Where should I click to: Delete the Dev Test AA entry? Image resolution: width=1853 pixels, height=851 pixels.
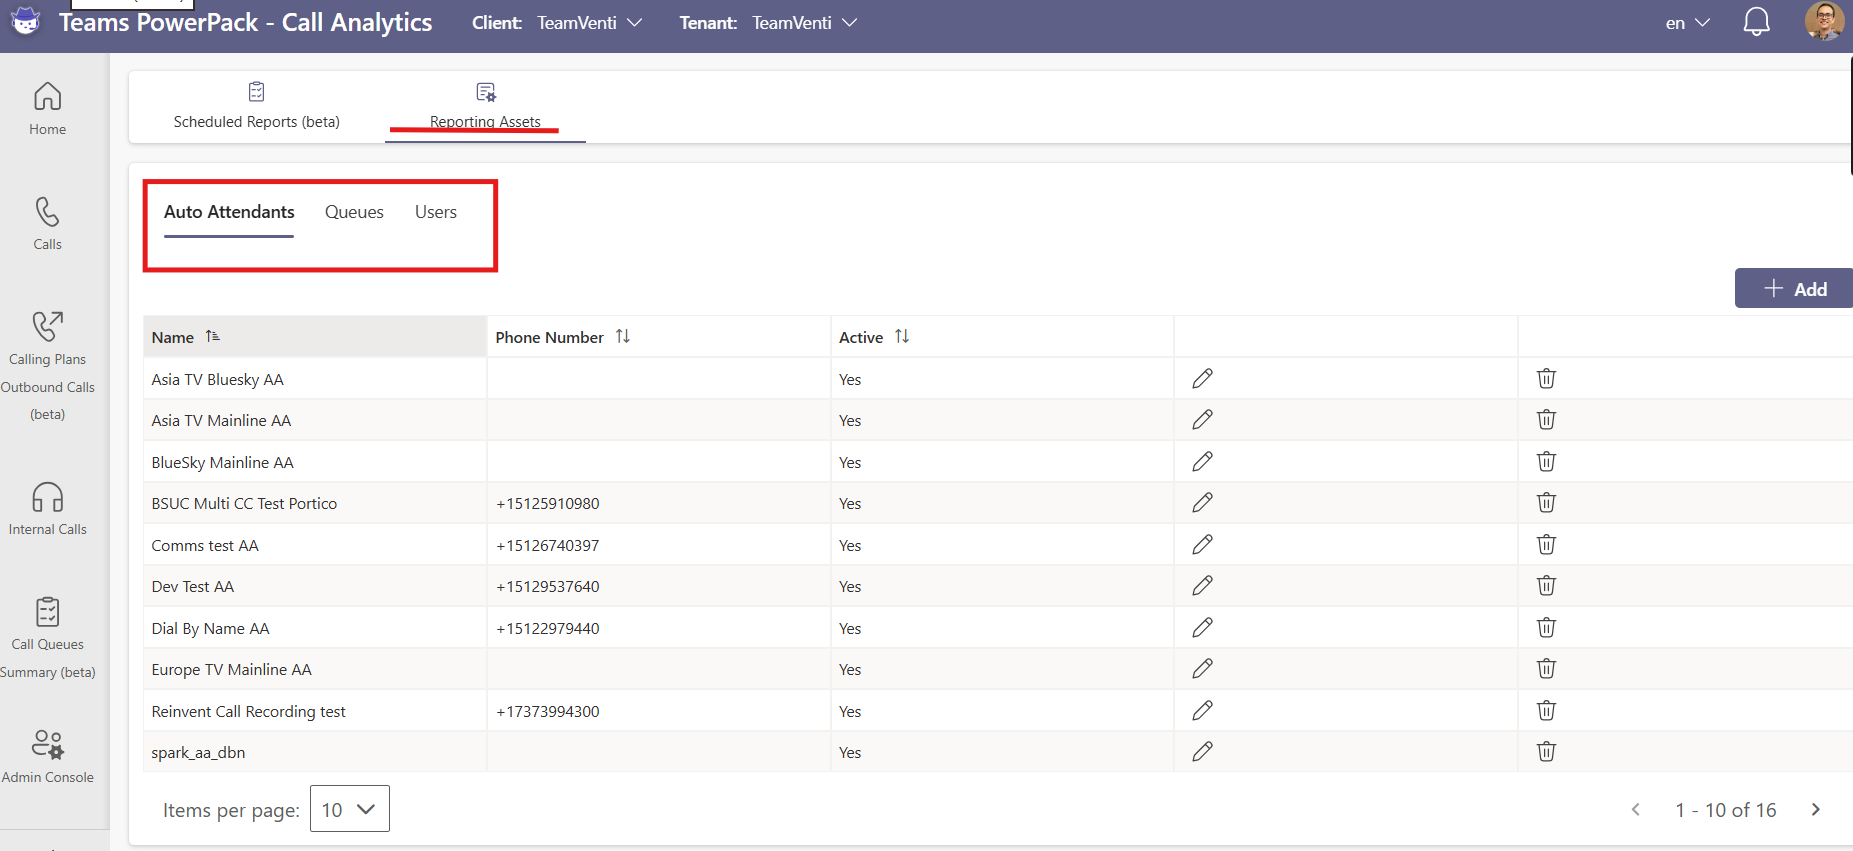[1546, 586]
